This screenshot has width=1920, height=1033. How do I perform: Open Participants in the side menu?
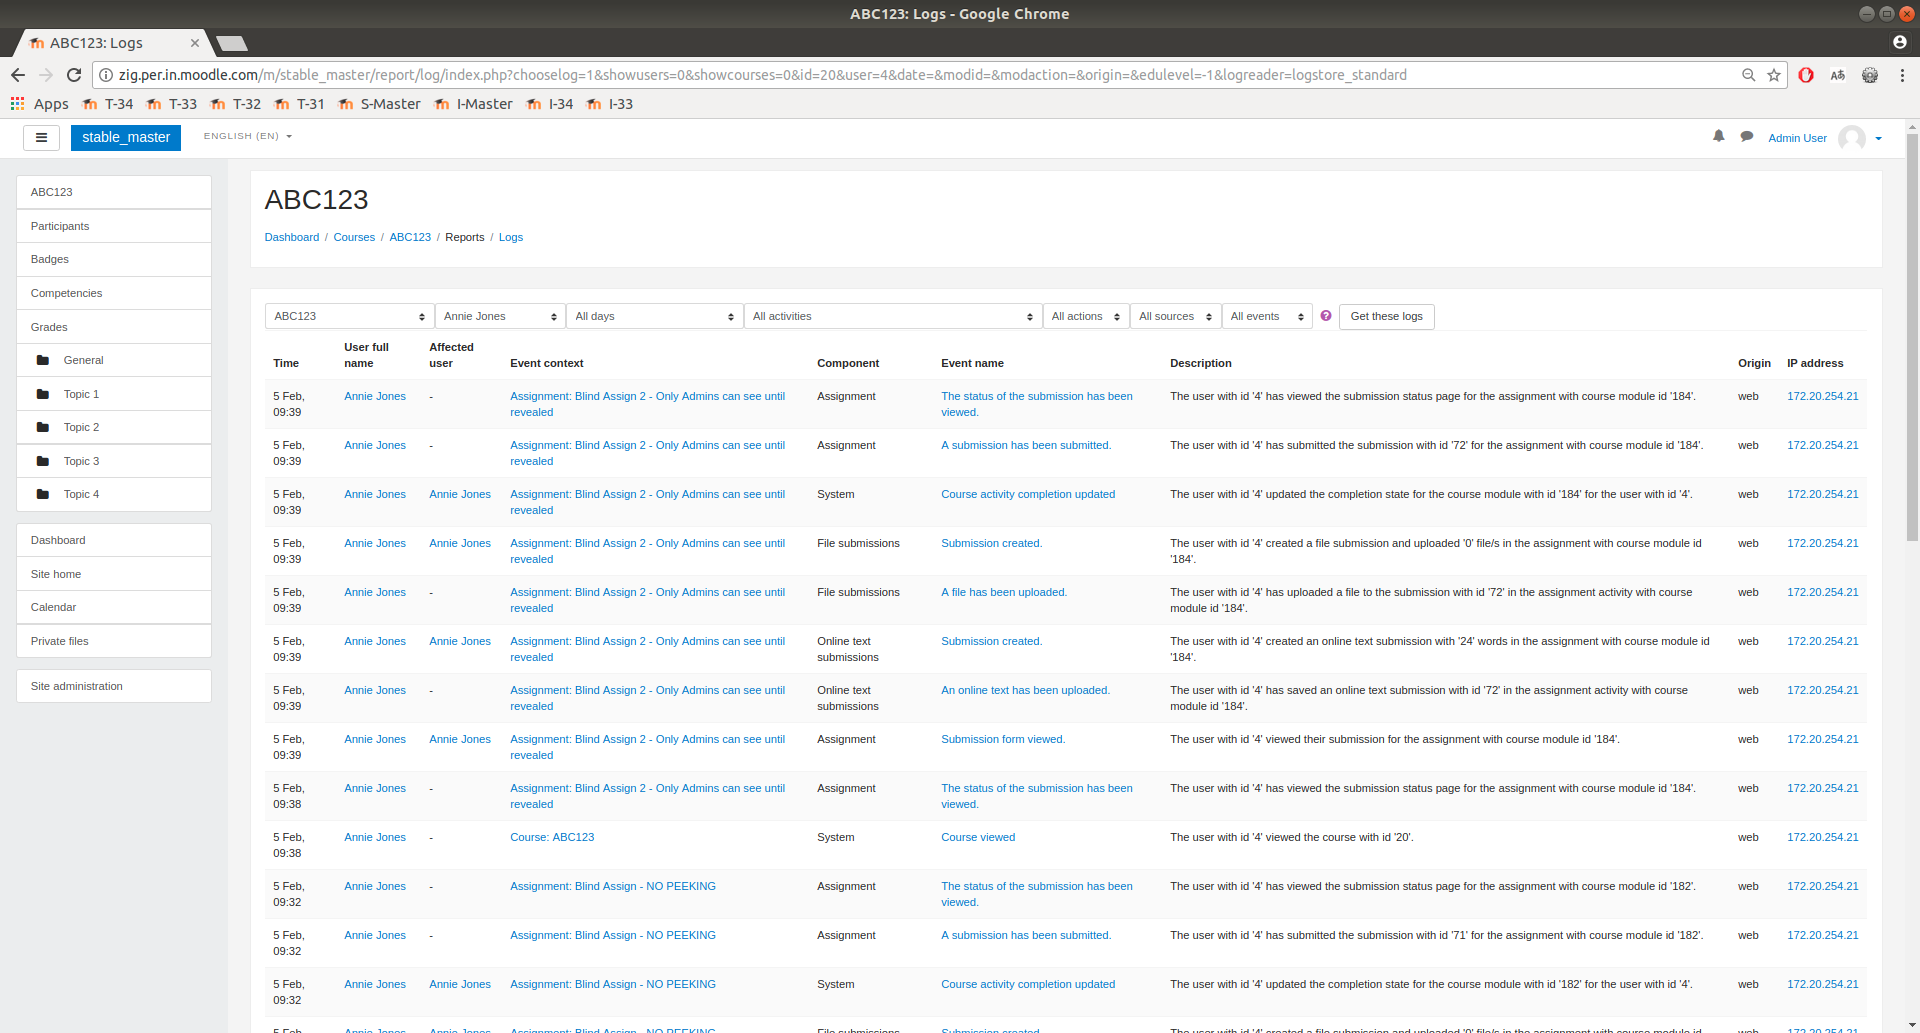pos(114,226)
